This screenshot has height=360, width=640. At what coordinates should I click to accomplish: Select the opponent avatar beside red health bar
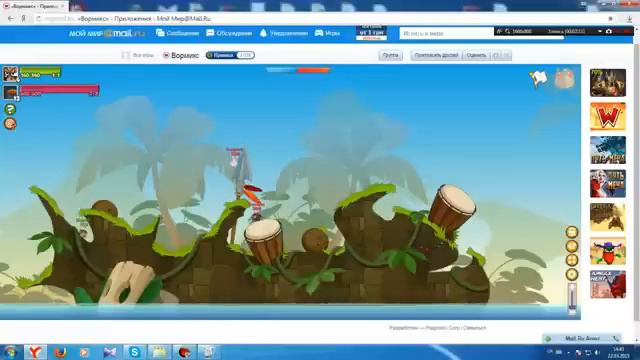click(11, 92)
